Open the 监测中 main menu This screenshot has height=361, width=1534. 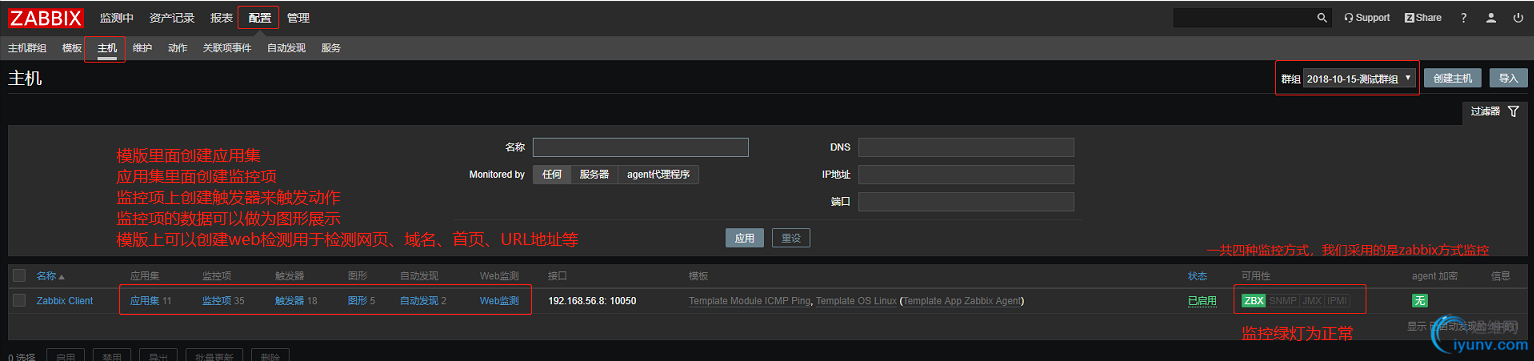point(116,17)
